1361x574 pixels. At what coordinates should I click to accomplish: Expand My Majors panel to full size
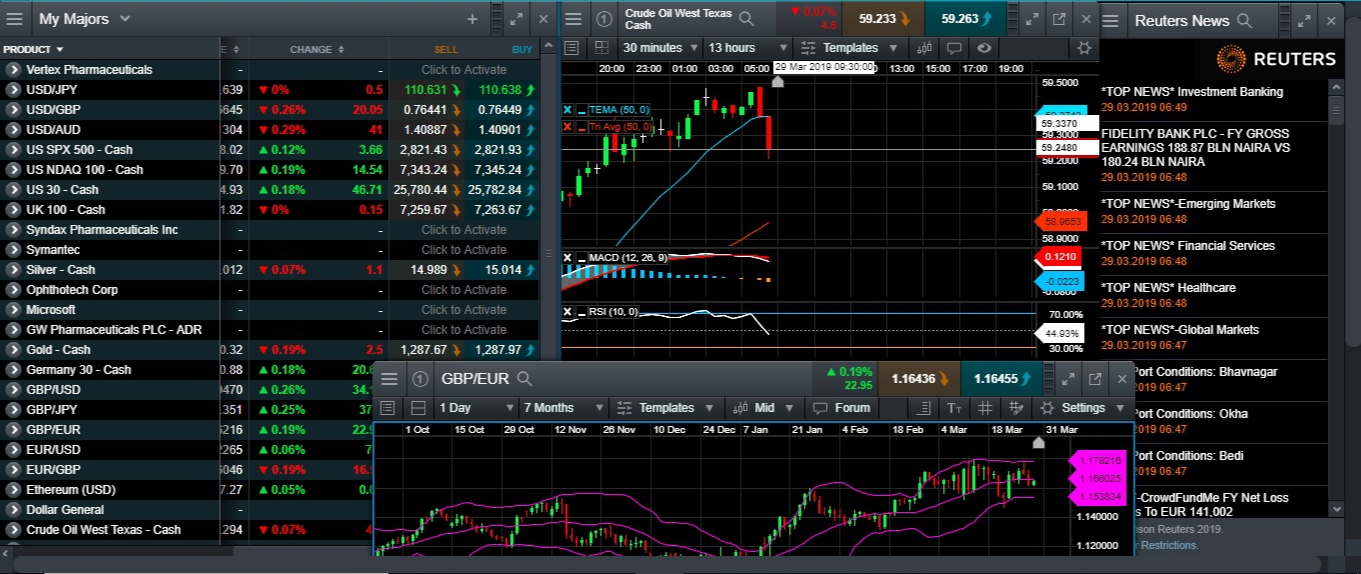click(516, 19)
